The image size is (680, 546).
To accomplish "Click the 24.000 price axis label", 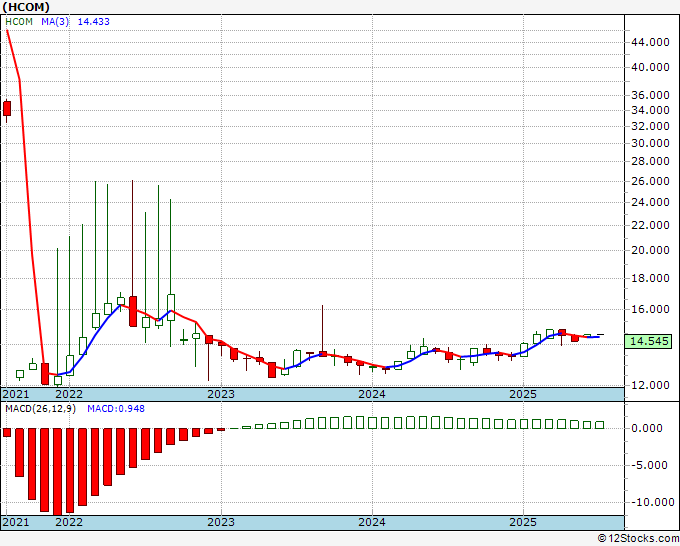I will [650, 202].
